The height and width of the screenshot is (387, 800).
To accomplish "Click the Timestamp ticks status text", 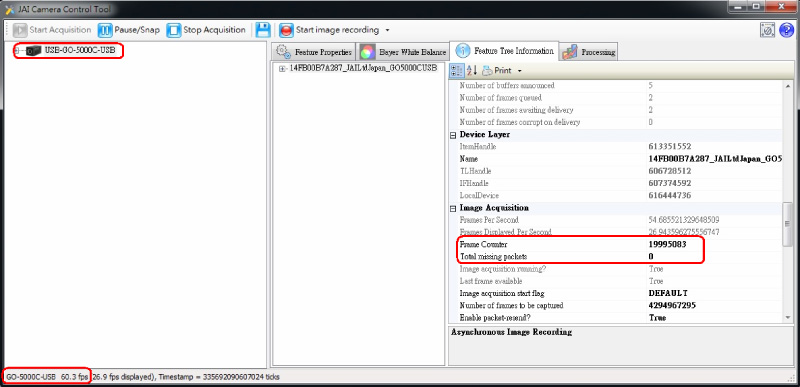I will [219, 377].
